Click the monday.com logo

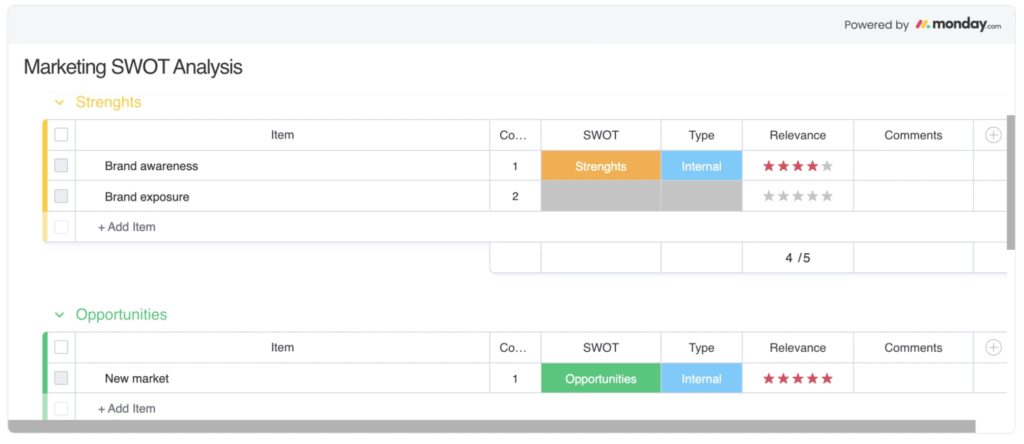tap(957, 24)
